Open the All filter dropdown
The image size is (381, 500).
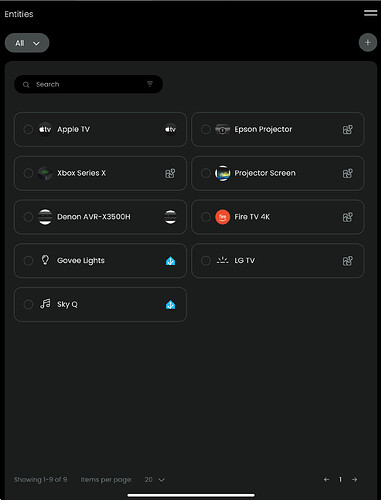coord(27,43)
